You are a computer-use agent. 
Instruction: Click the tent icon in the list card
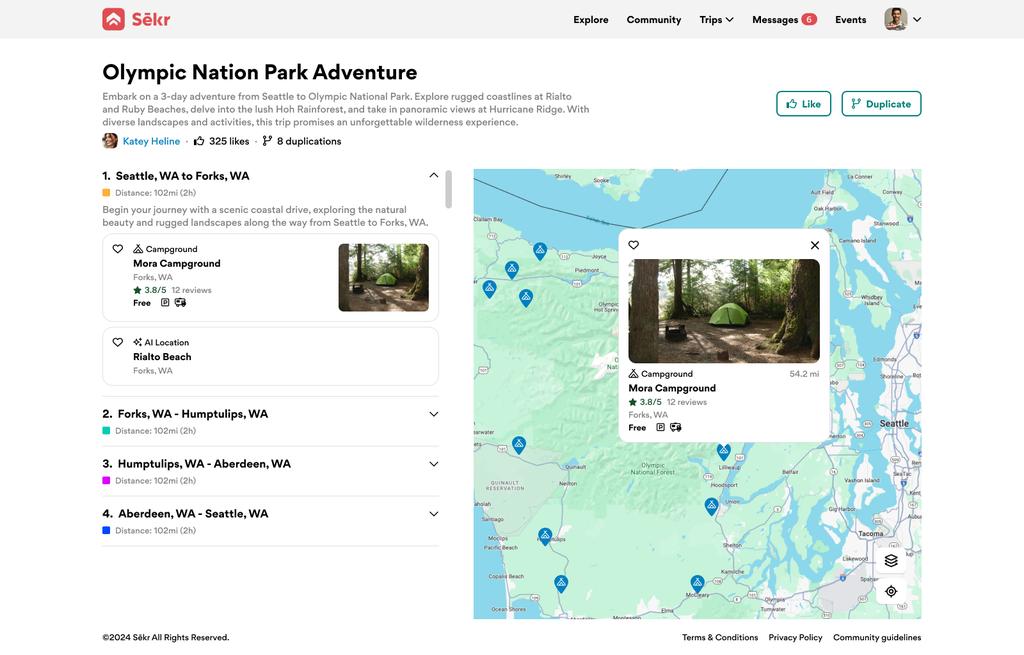coord(138,249)
